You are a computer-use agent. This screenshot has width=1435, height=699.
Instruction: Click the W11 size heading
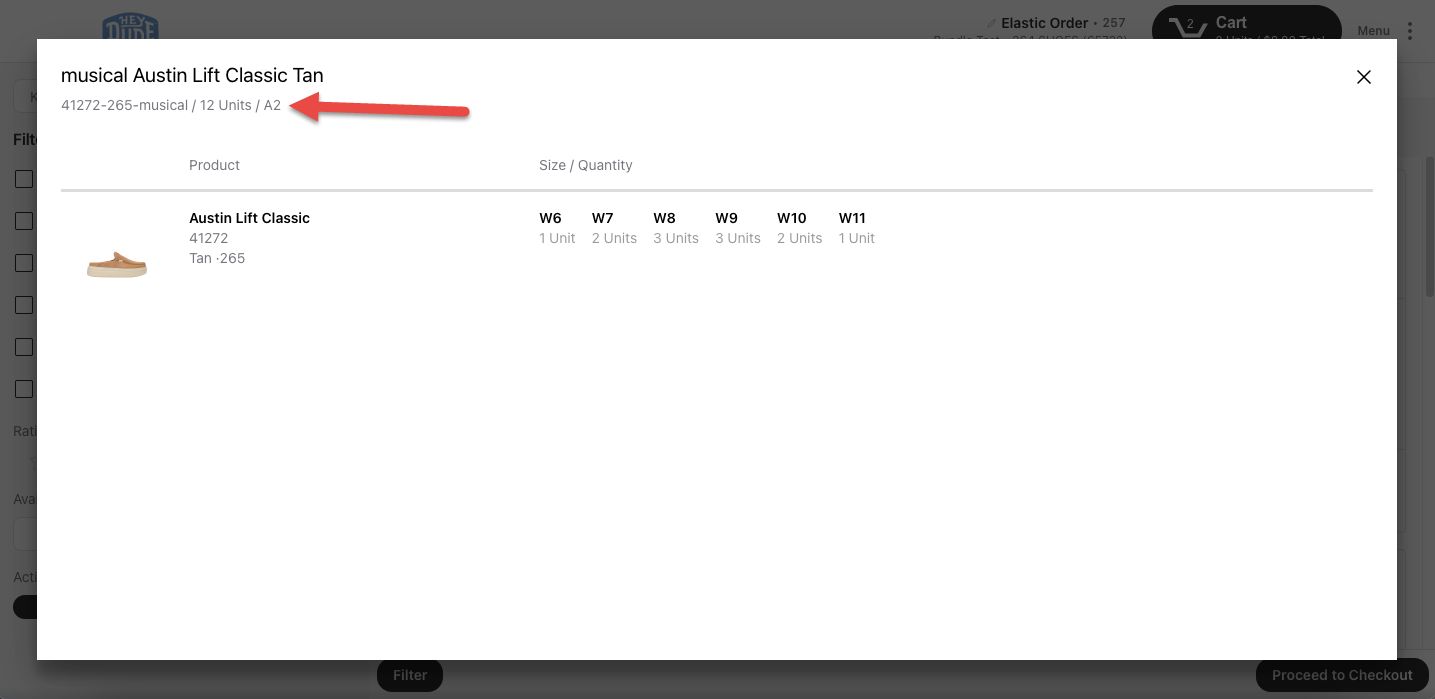pyautogui.click(x=851, y=218)
